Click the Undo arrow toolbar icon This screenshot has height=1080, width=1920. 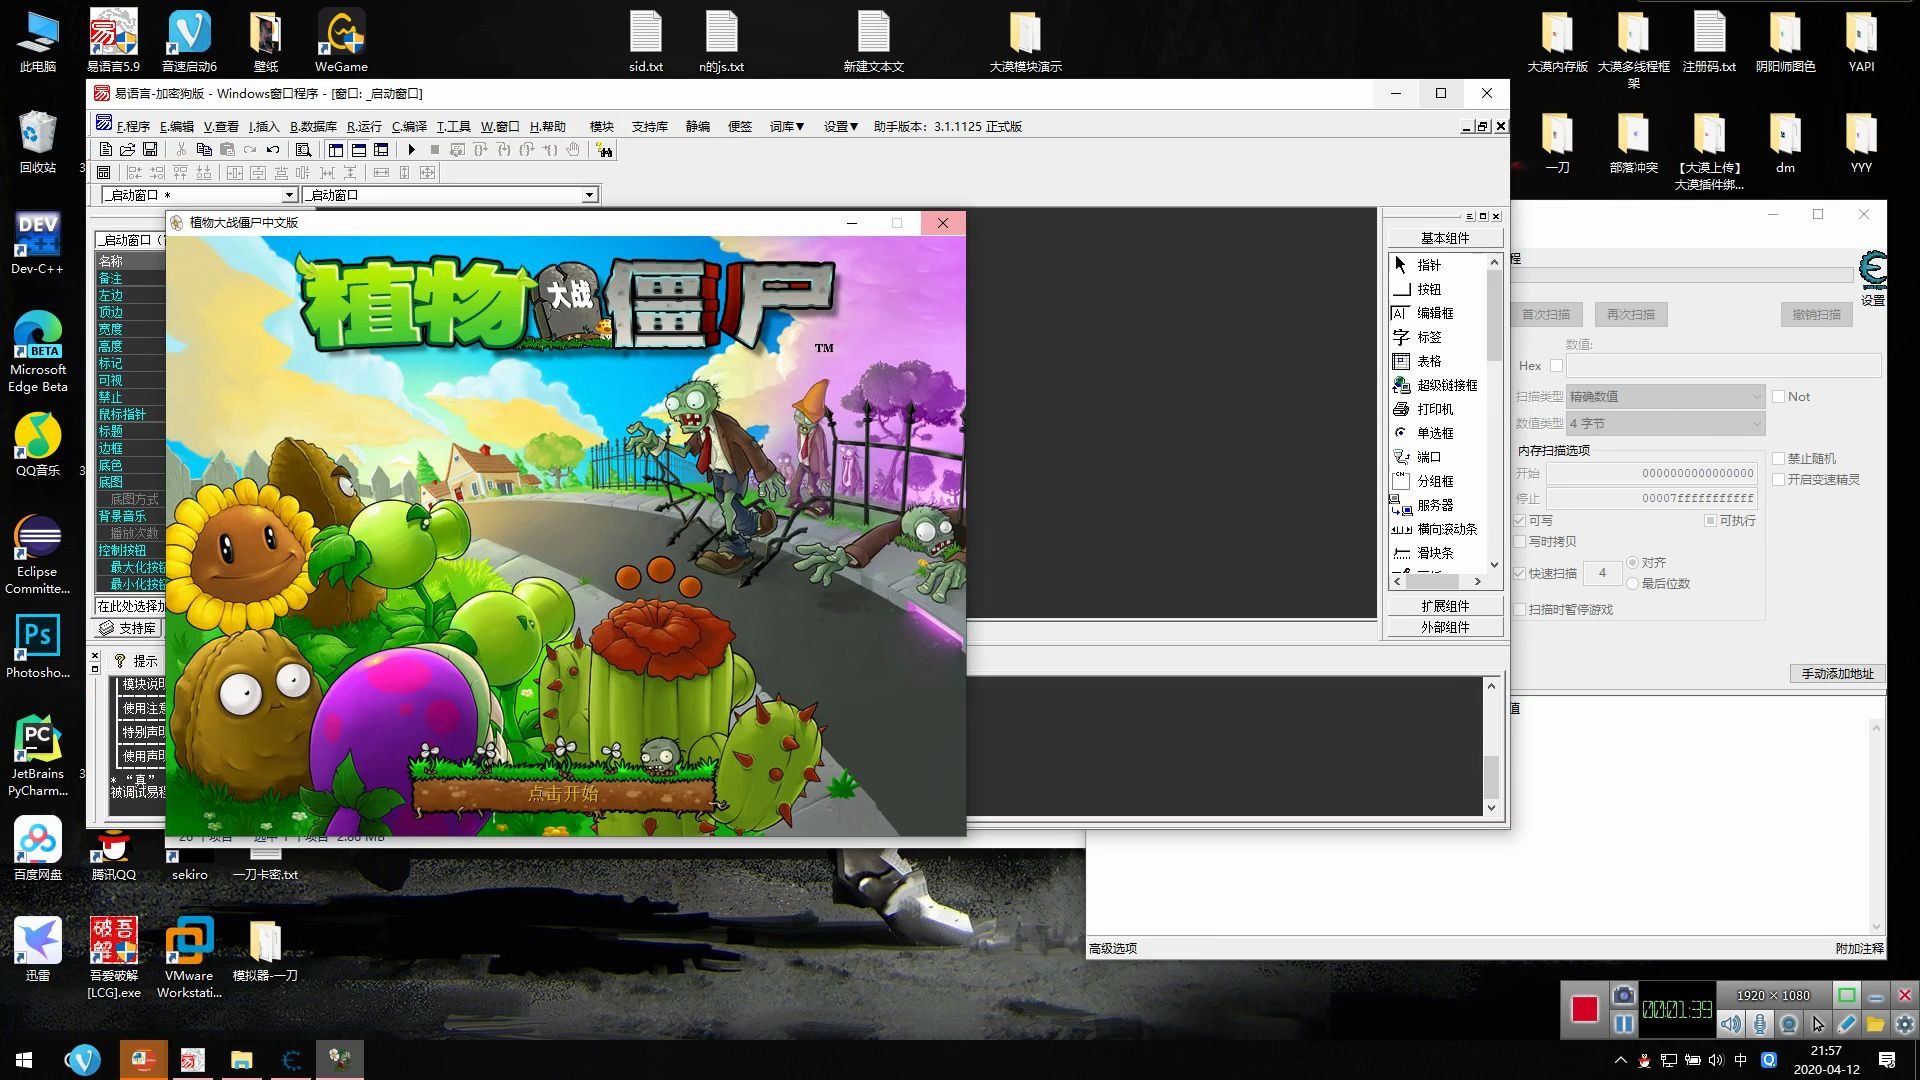(273, 150)
